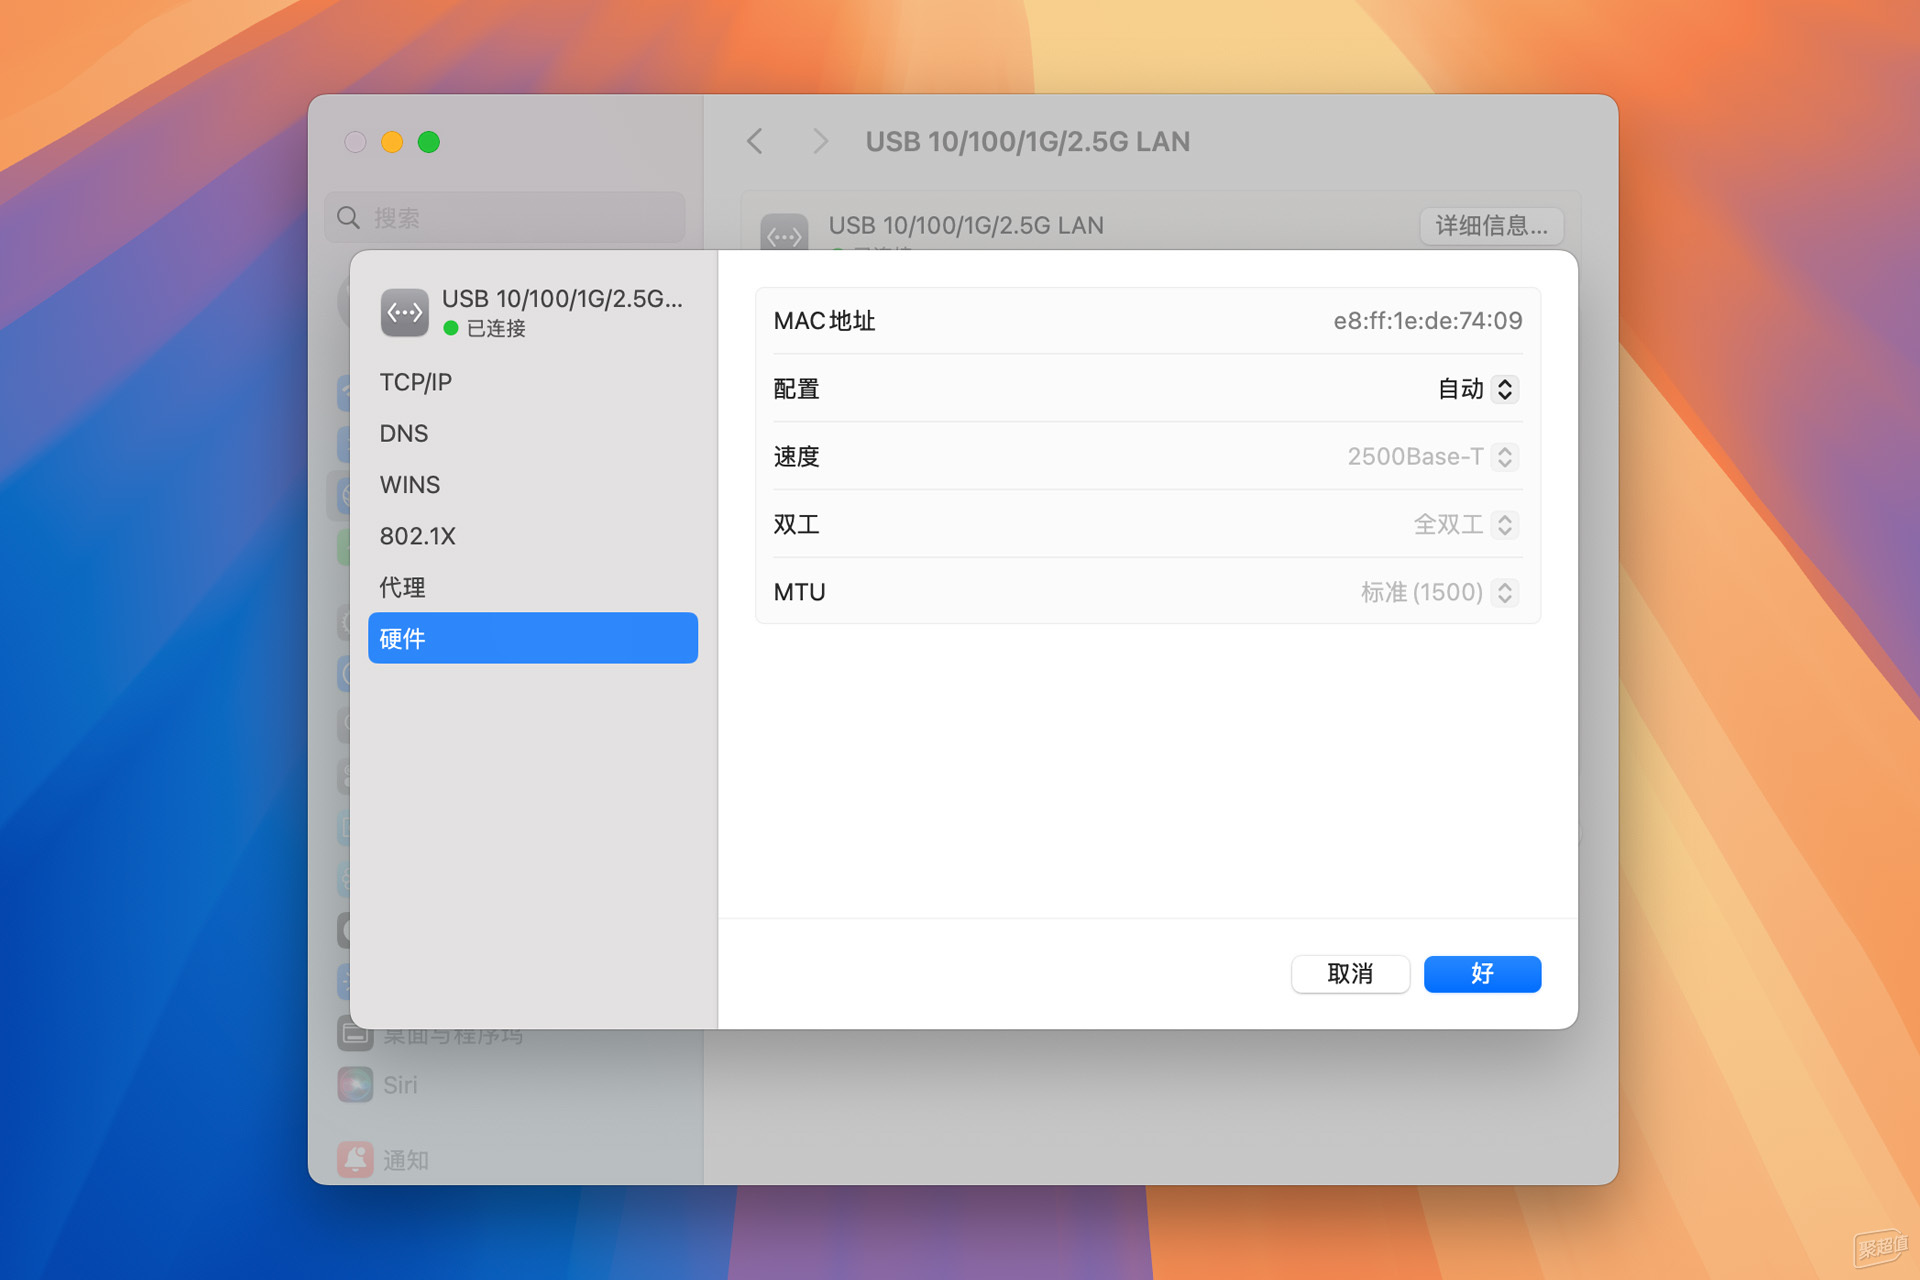
Task: Click the 配置 label
Action: point(796,389)
